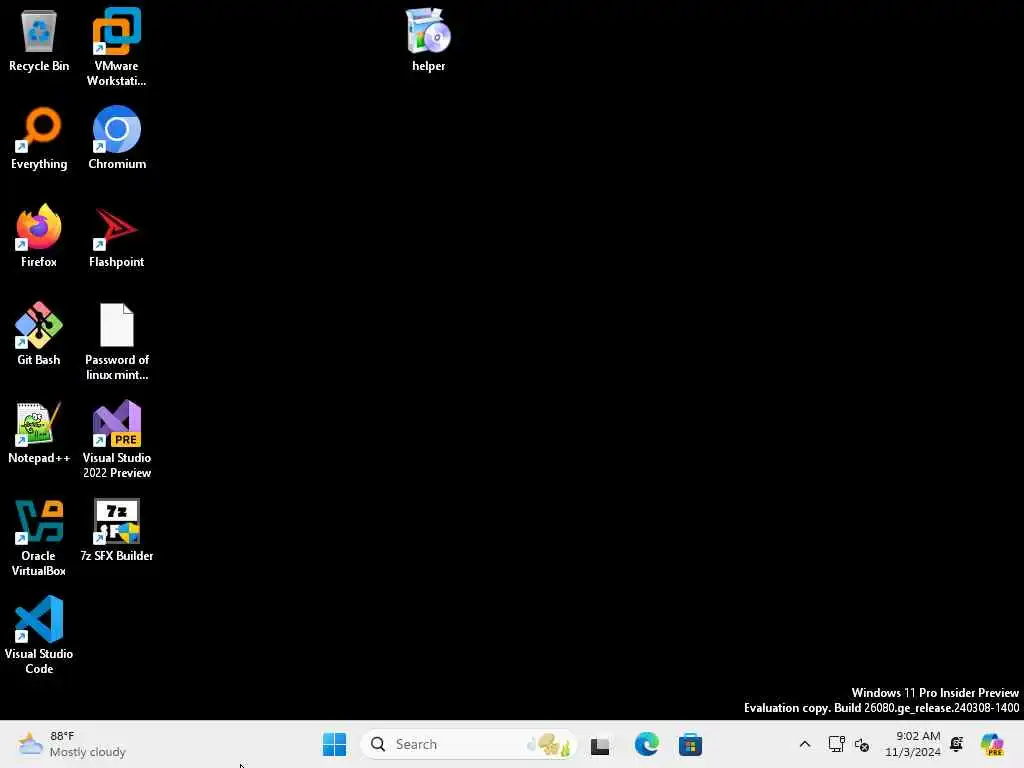Select the Firefox desktop shortcut

39,236
